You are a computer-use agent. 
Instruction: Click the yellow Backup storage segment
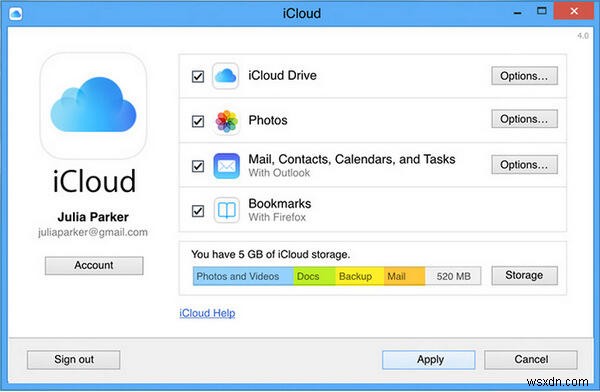tap(360, 276)
